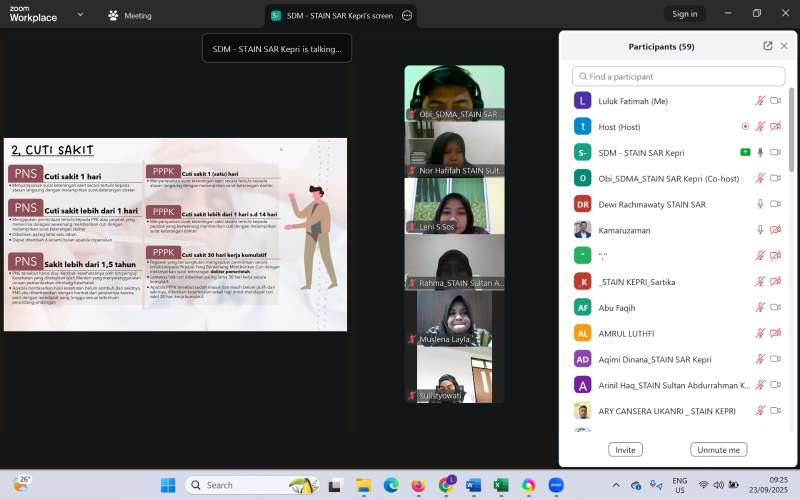Screen dimensions: 800x500
Task: Click camera icon for Aqimi Dinana
Action: tap(775, 359)
